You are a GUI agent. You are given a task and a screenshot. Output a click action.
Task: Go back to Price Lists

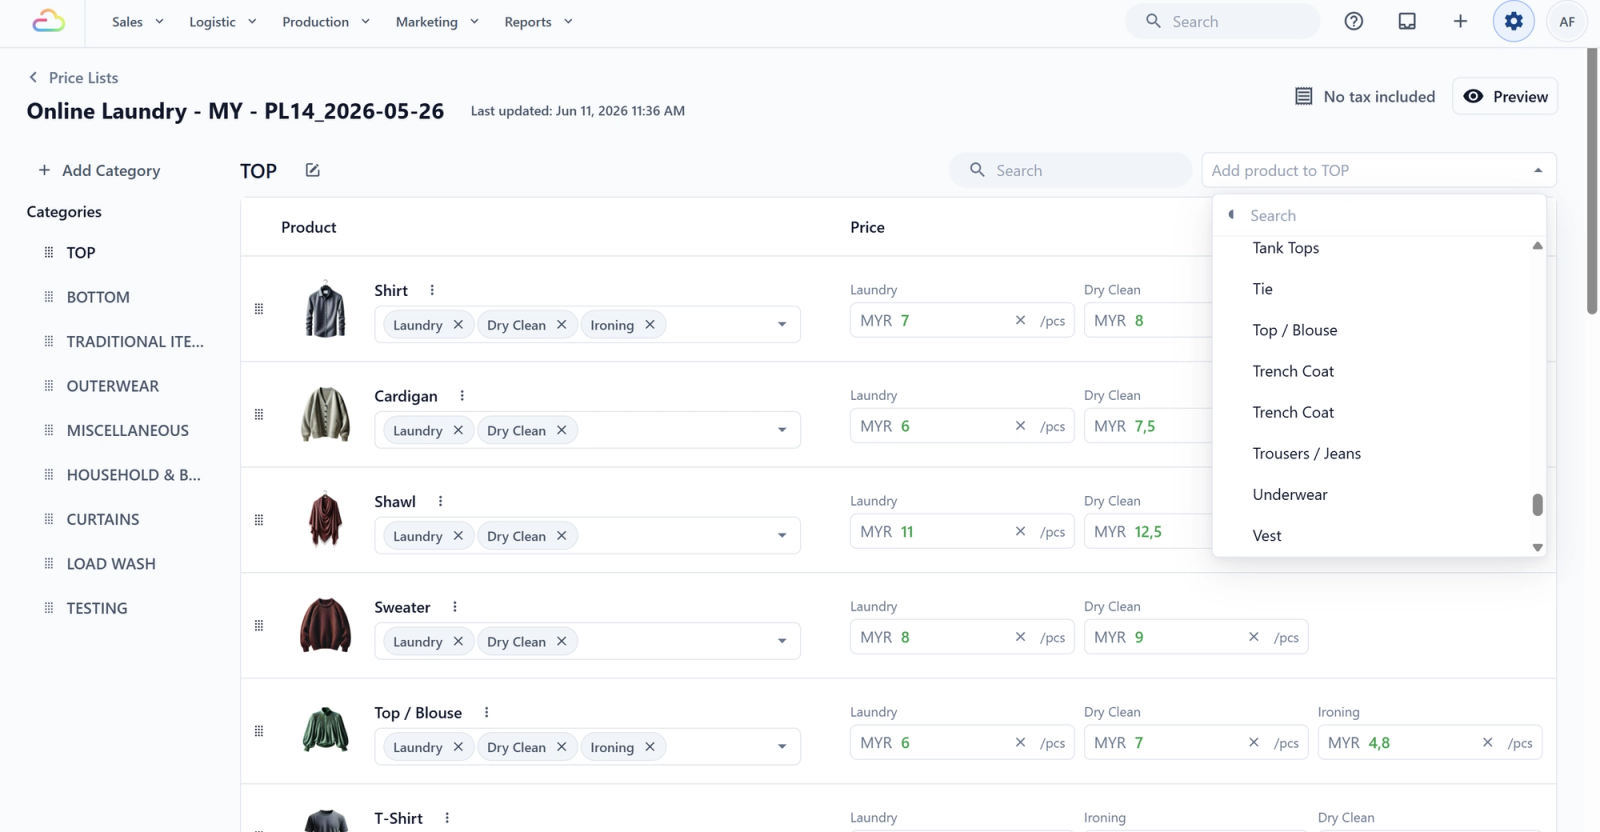click(x=73, y=77)
